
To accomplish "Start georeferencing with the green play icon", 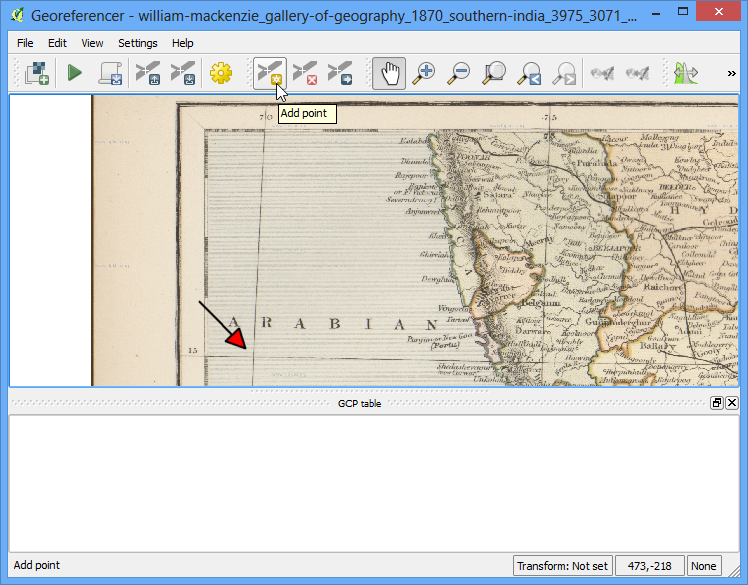I will [x=74, y=73].
